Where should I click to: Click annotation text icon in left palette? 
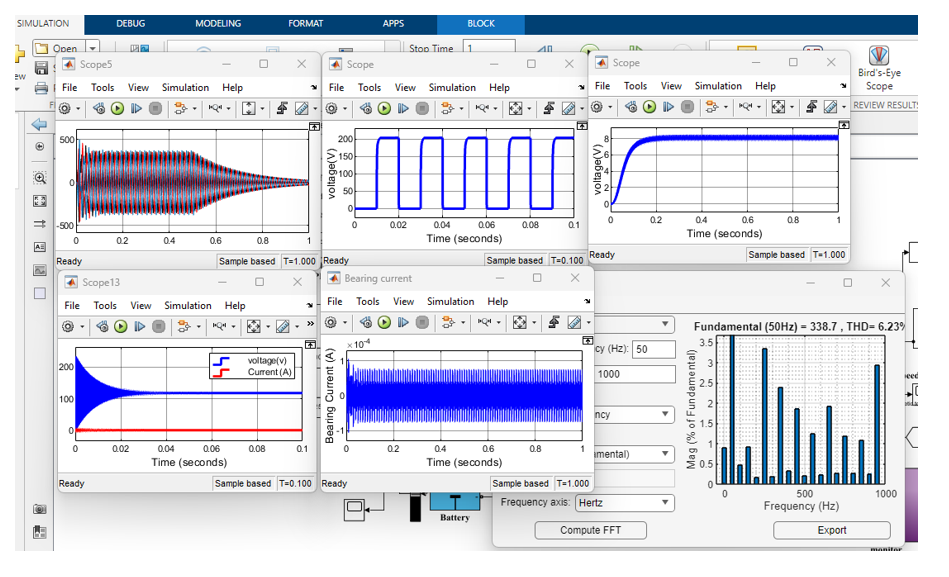pyautogui.click(x=39, y=247)
